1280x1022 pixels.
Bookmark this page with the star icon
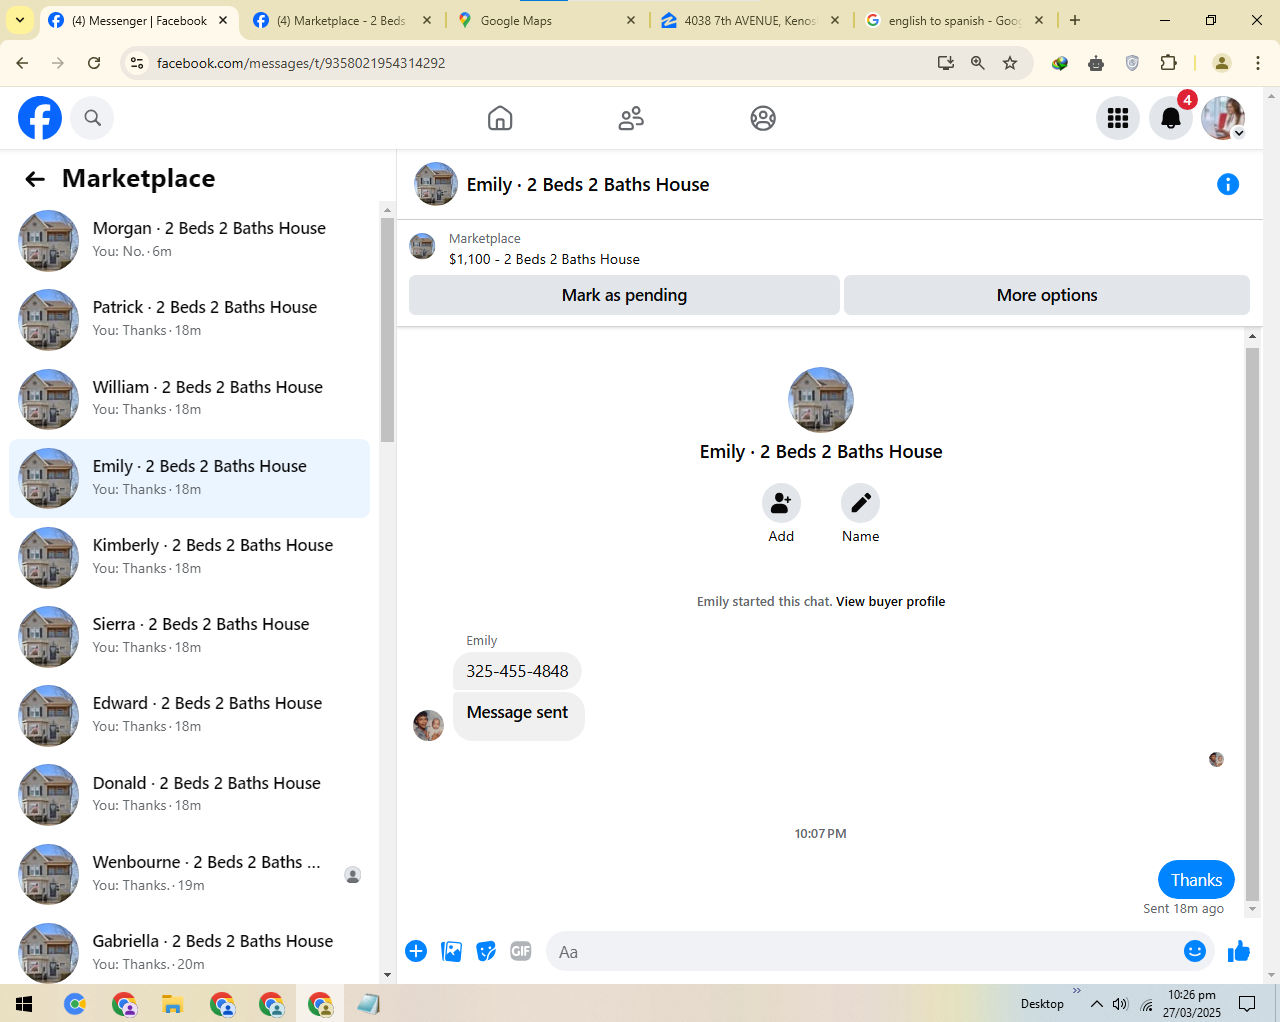tap(1010, 63)
